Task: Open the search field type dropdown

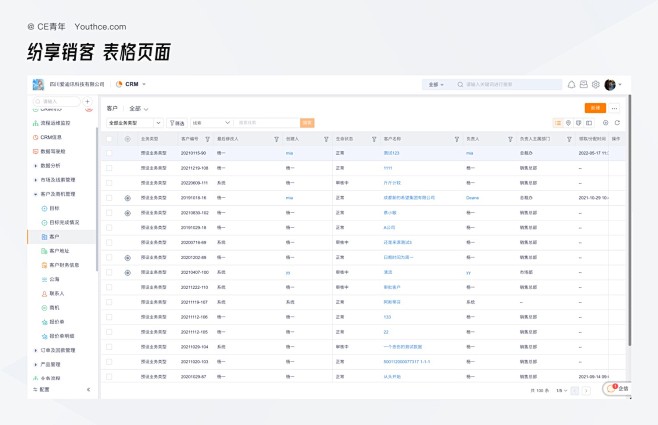Action: (x=212, y=123)
